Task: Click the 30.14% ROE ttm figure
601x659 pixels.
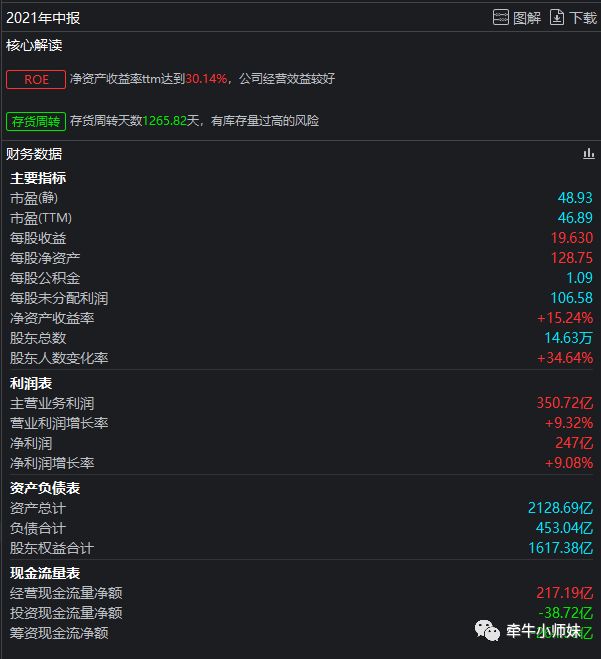Action: tap(206, 79)
